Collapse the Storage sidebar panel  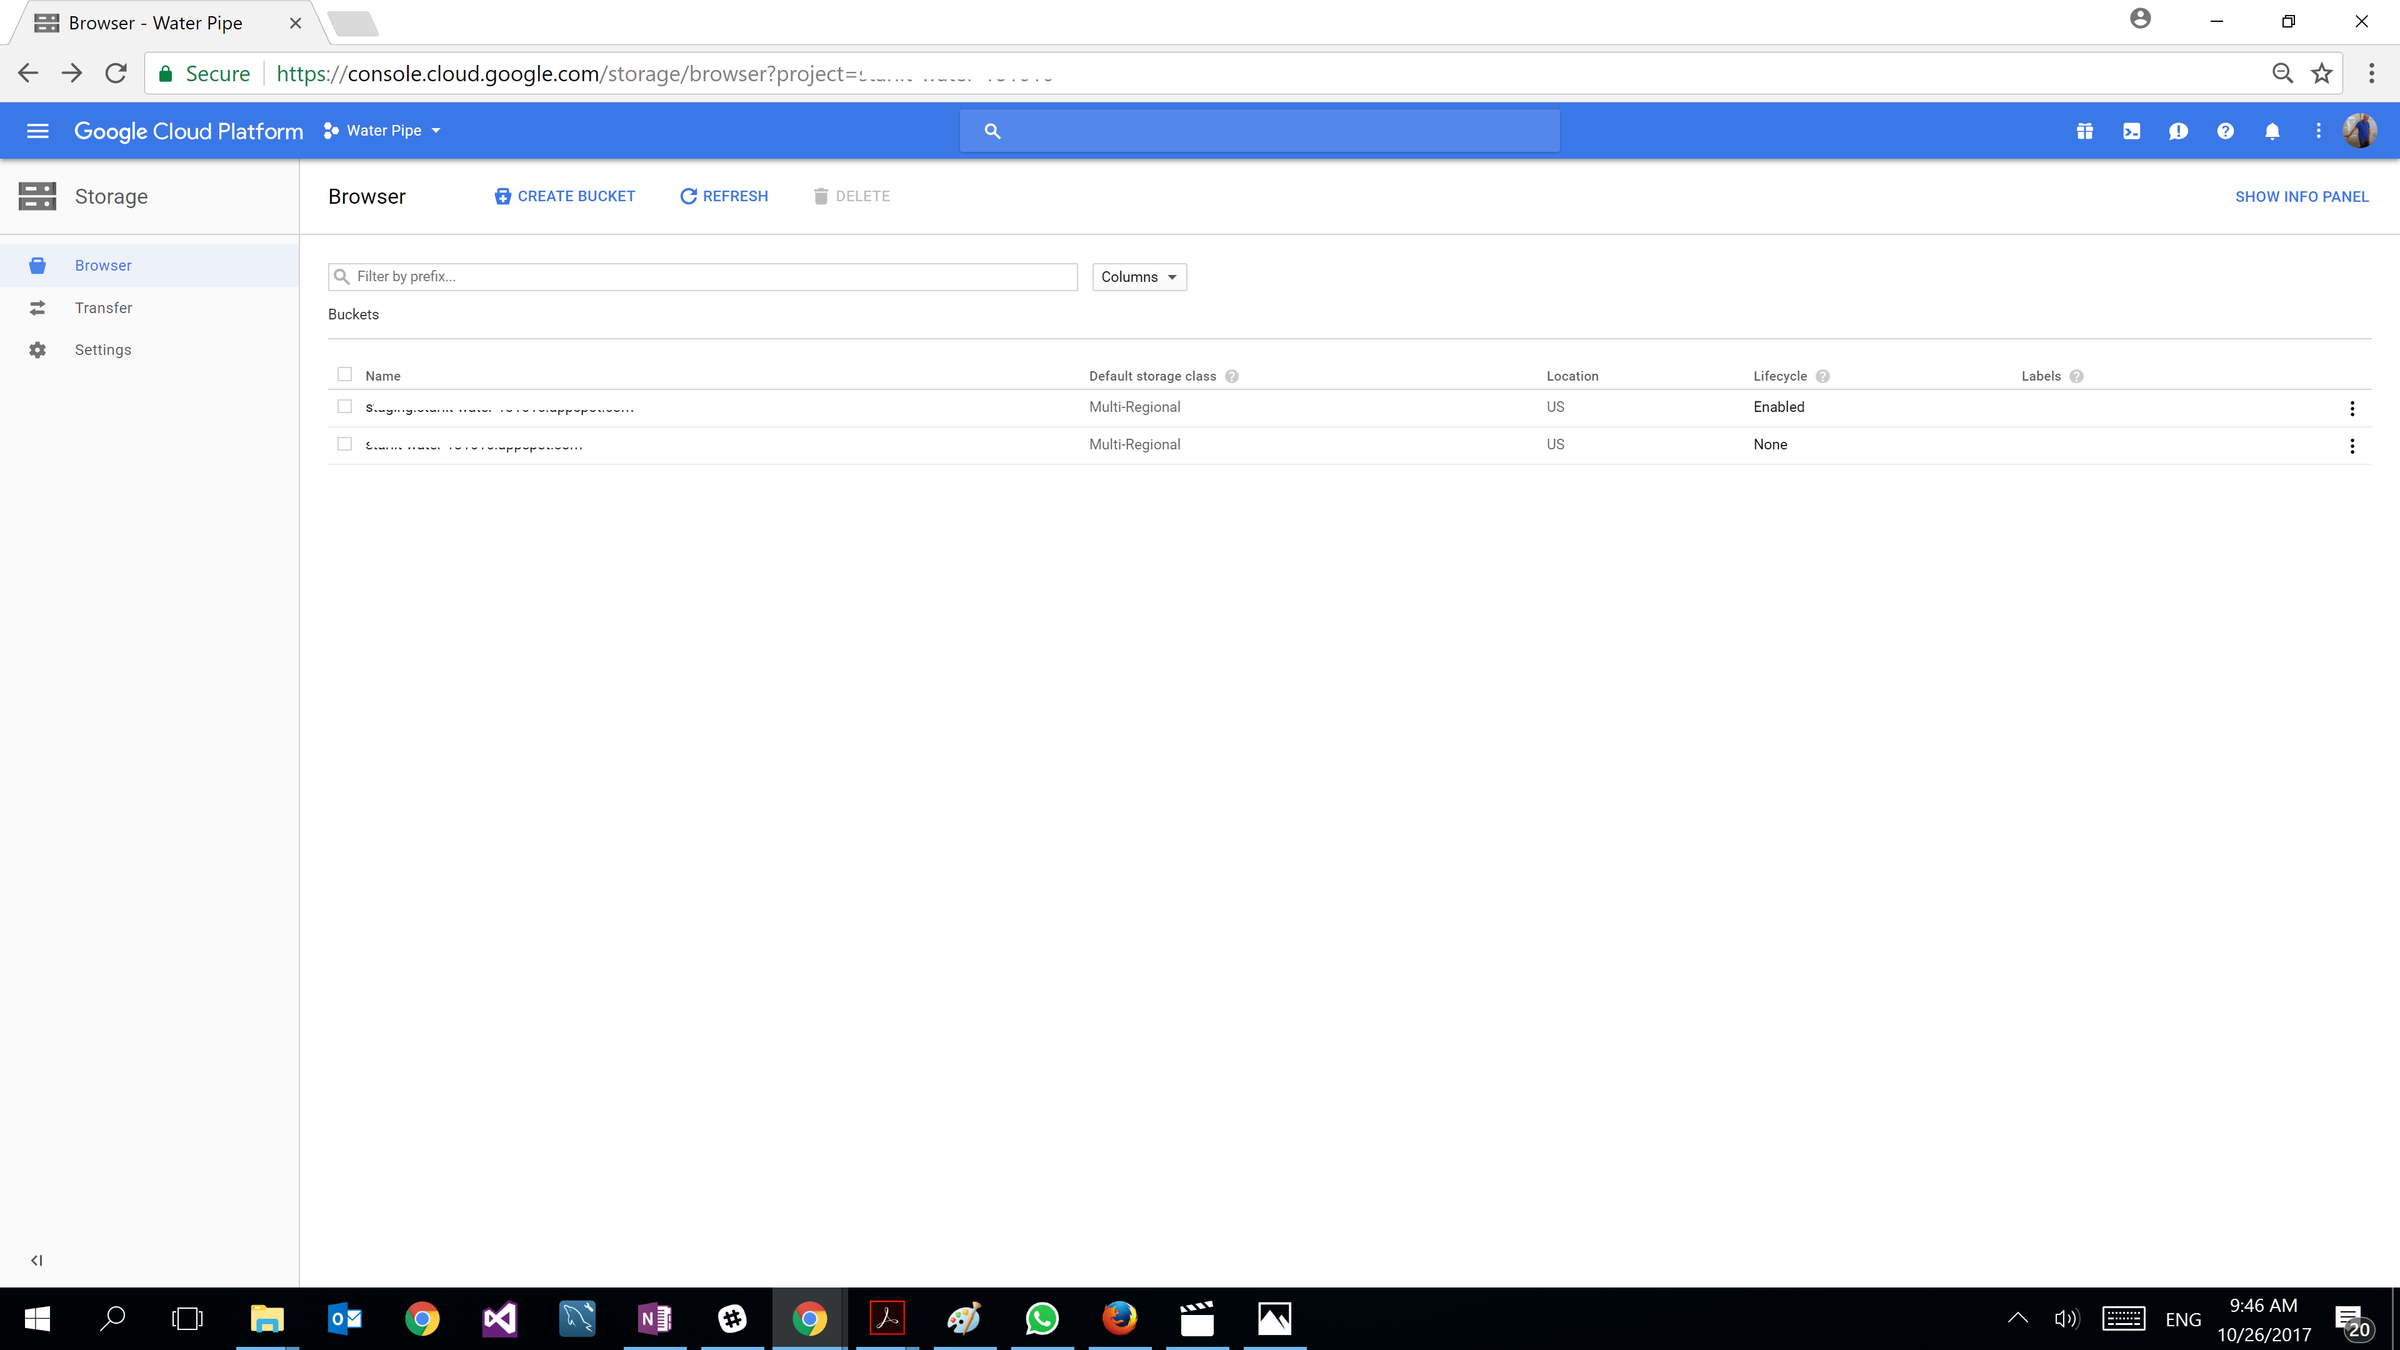coord(36,1260)
